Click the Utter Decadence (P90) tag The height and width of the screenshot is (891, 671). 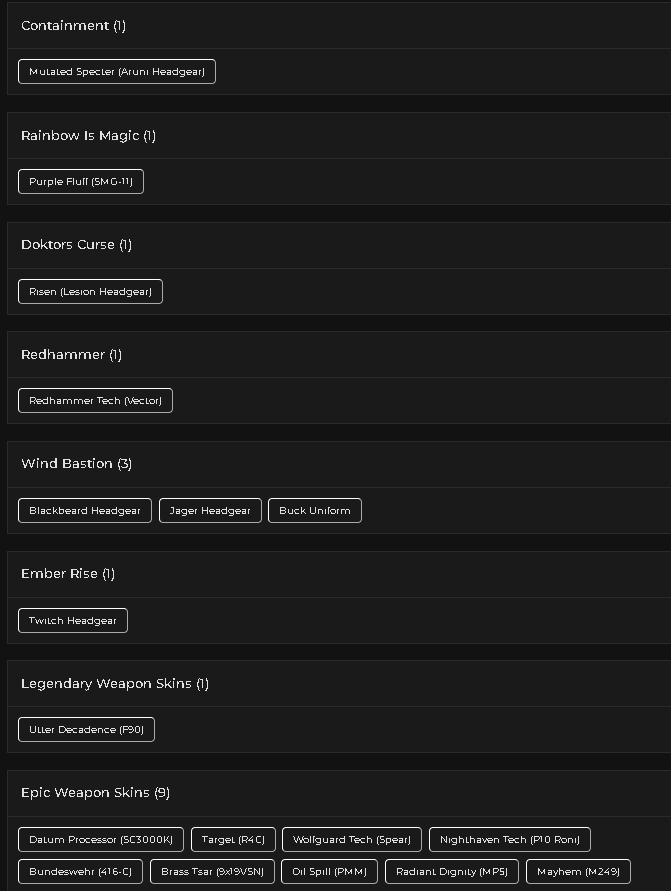[x=86, y=730]
